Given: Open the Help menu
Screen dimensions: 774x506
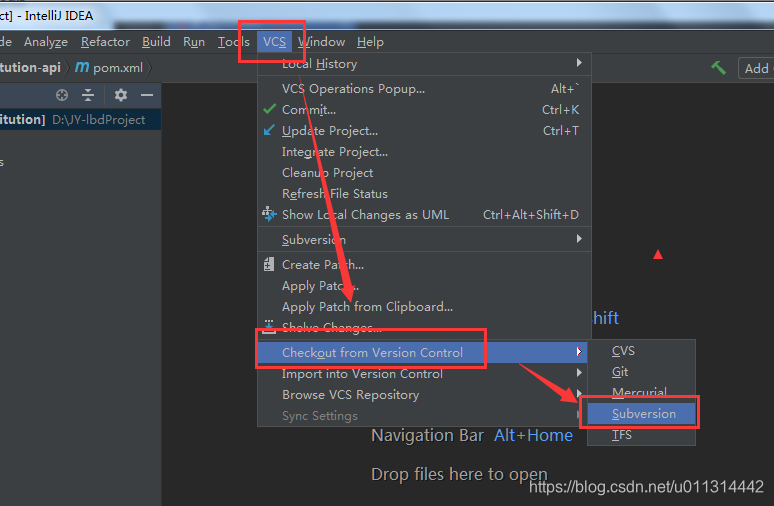Looking at the screenshot, I should coord(370,42).
